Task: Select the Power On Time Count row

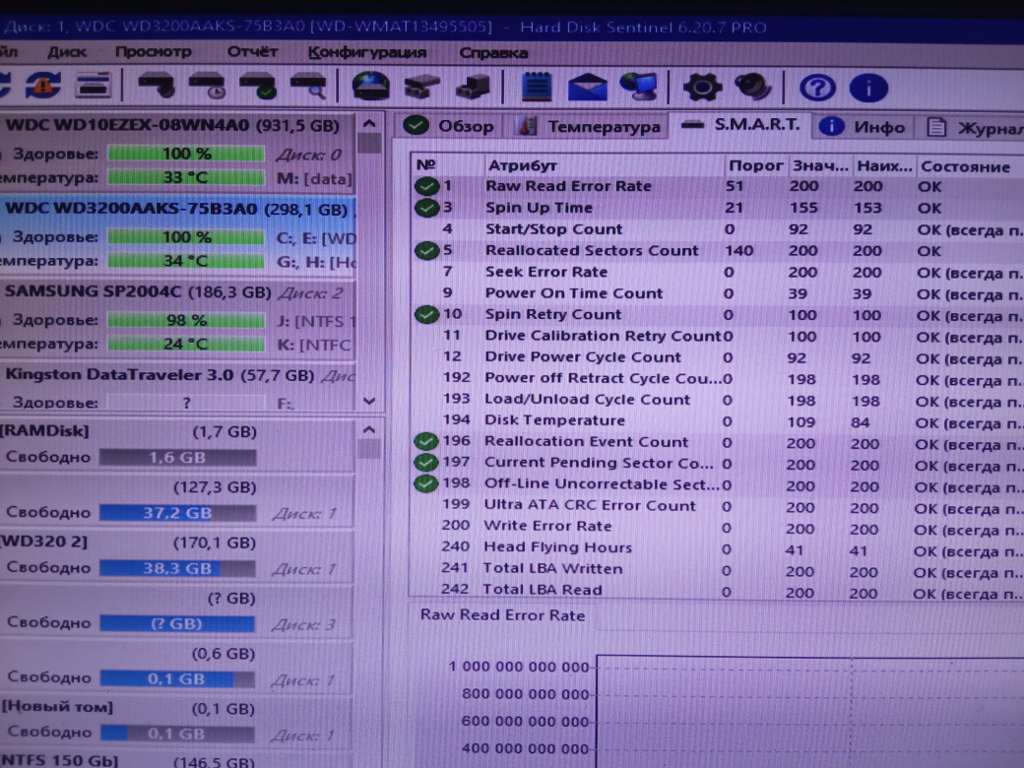Action: coord(716,294)
